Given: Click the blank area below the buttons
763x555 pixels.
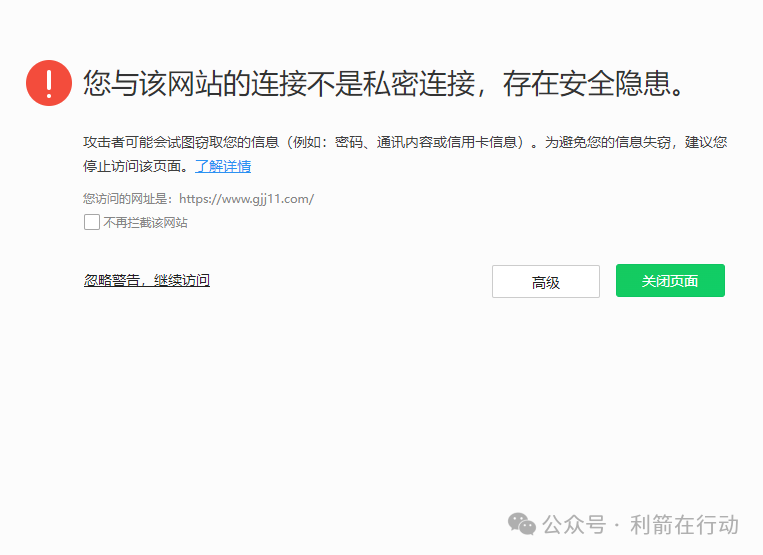Looking at the screenshot, I should [x=382, y=399].
